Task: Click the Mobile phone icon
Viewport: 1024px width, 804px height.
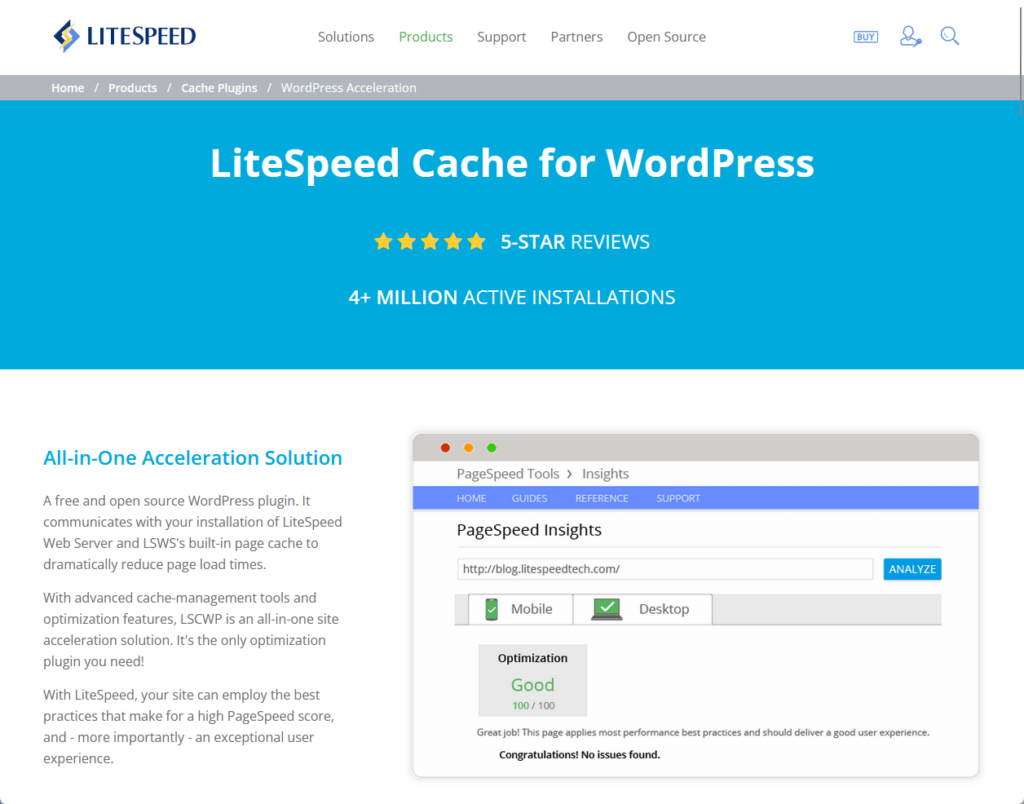Action: [492, 609]
